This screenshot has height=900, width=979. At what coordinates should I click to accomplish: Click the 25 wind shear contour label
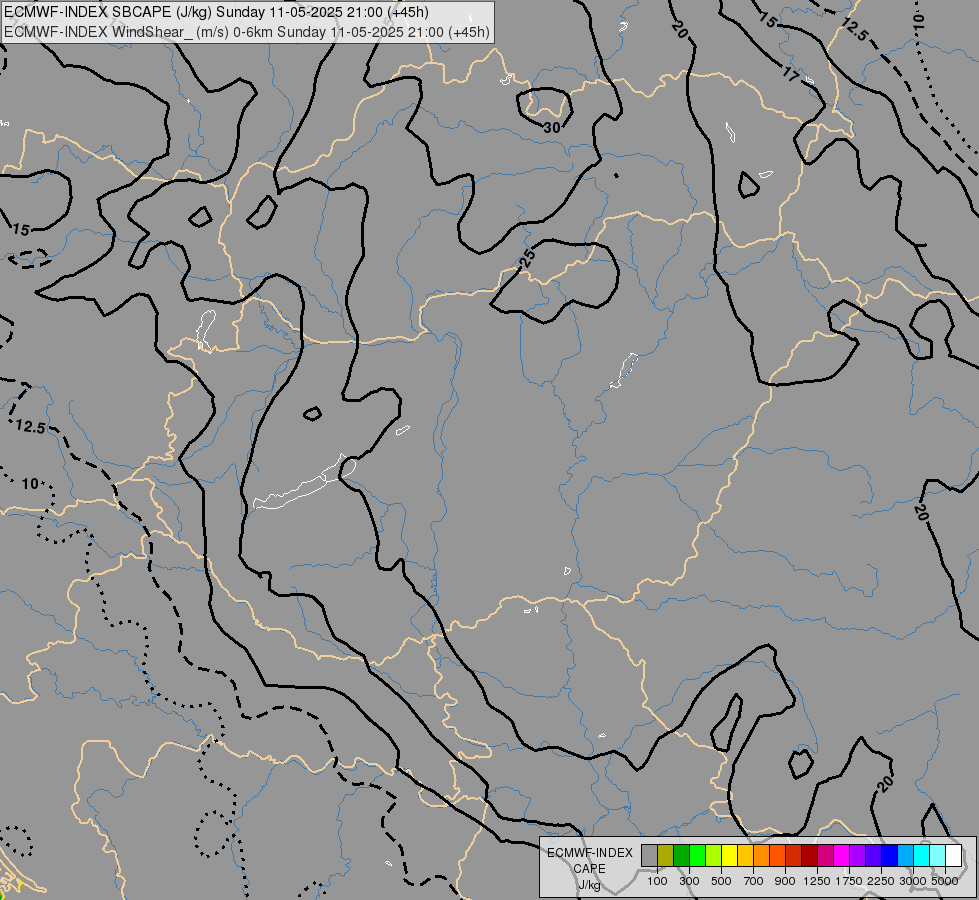(x=528, y=257)
